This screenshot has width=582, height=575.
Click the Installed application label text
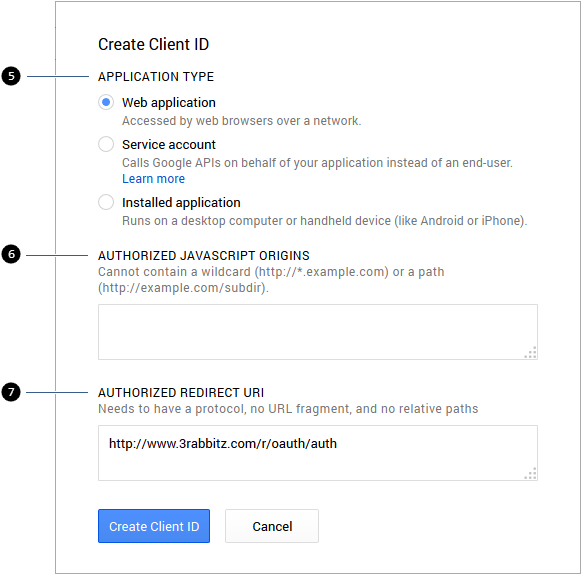point(181,203)
